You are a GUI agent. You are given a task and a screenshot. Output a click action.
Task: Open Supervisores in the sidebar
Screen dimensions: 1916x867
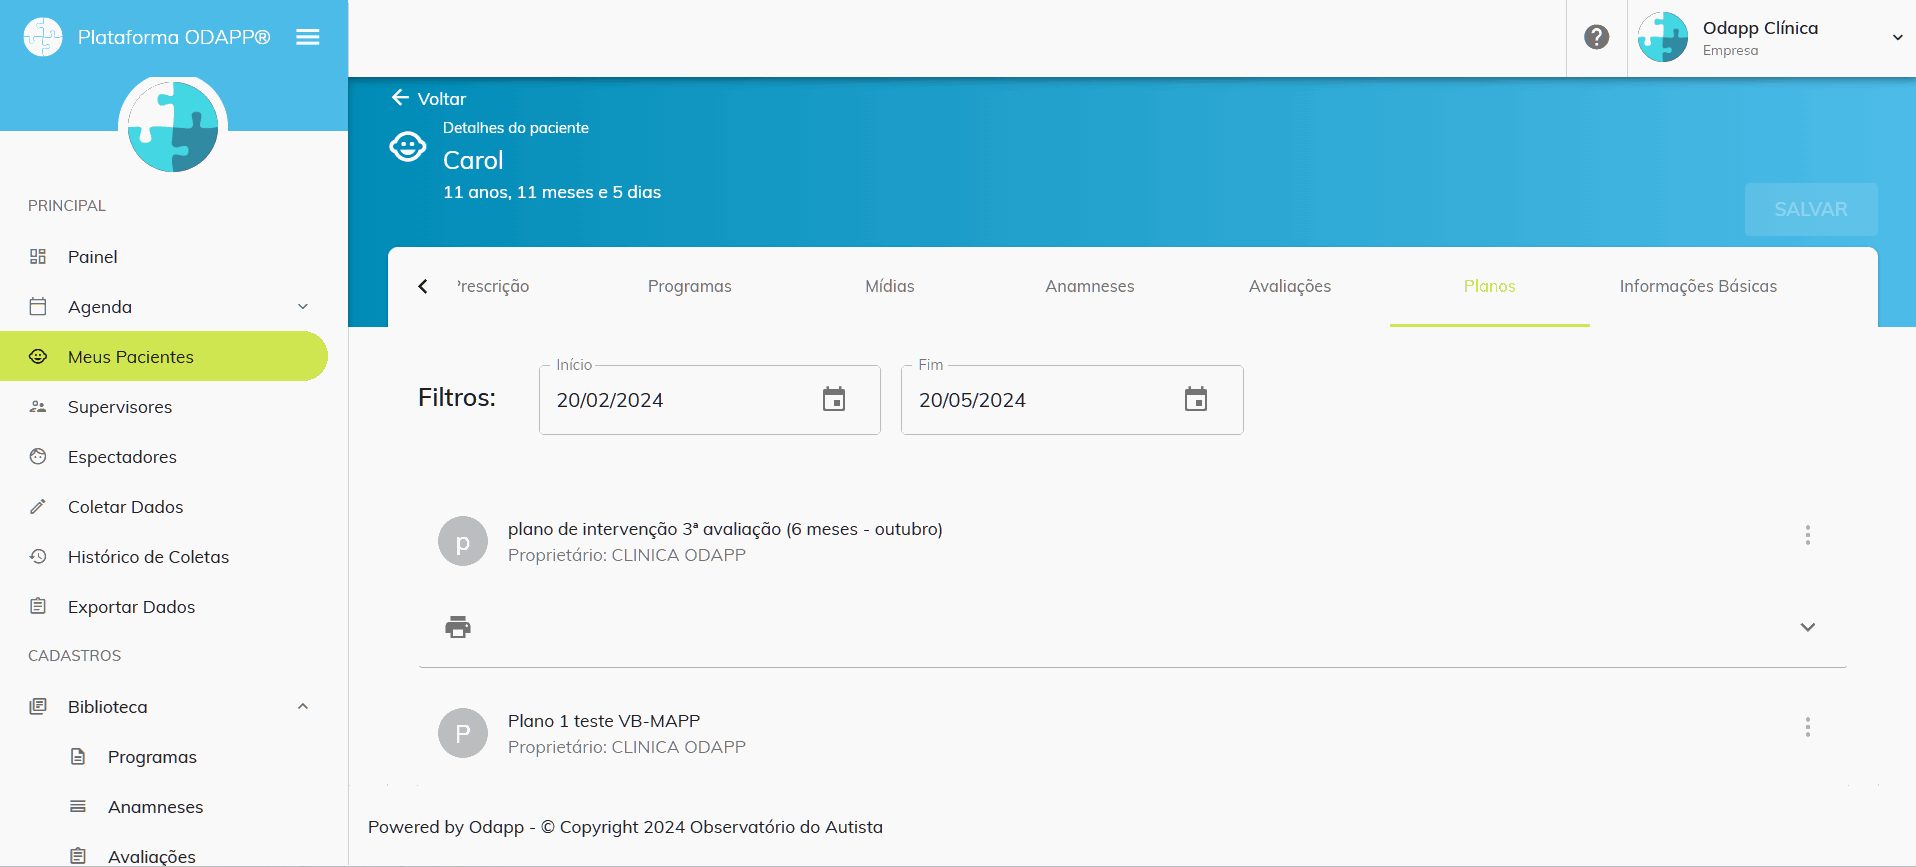164,407
